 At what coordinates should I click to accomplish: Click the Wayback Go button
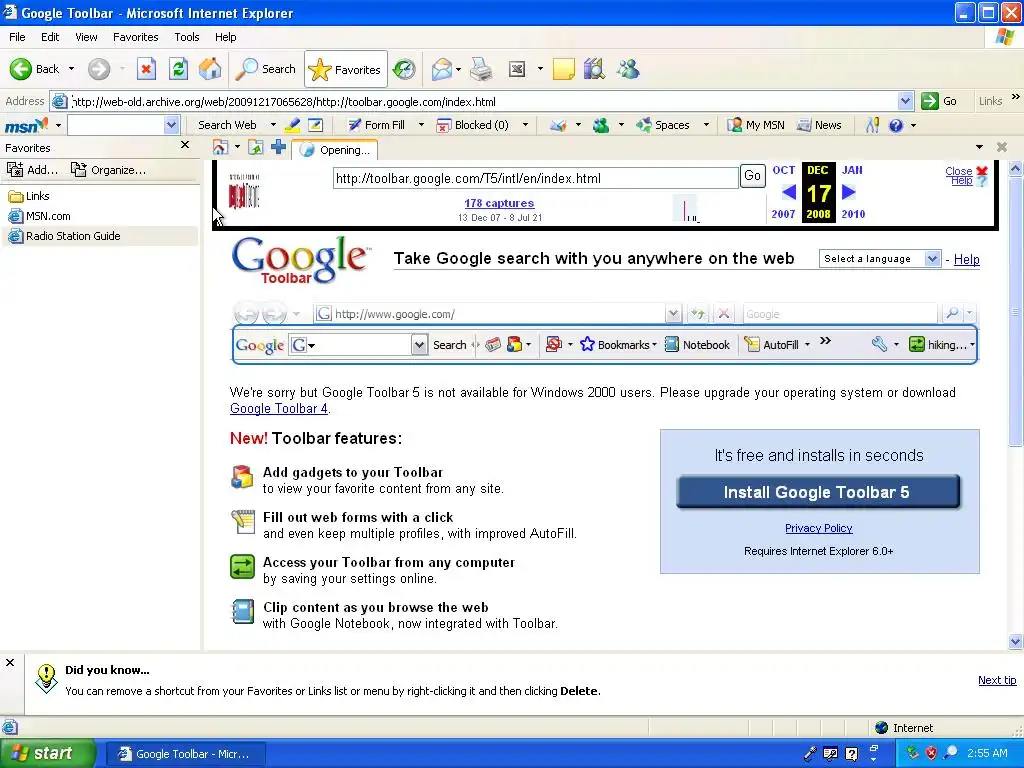click(752, 176)
